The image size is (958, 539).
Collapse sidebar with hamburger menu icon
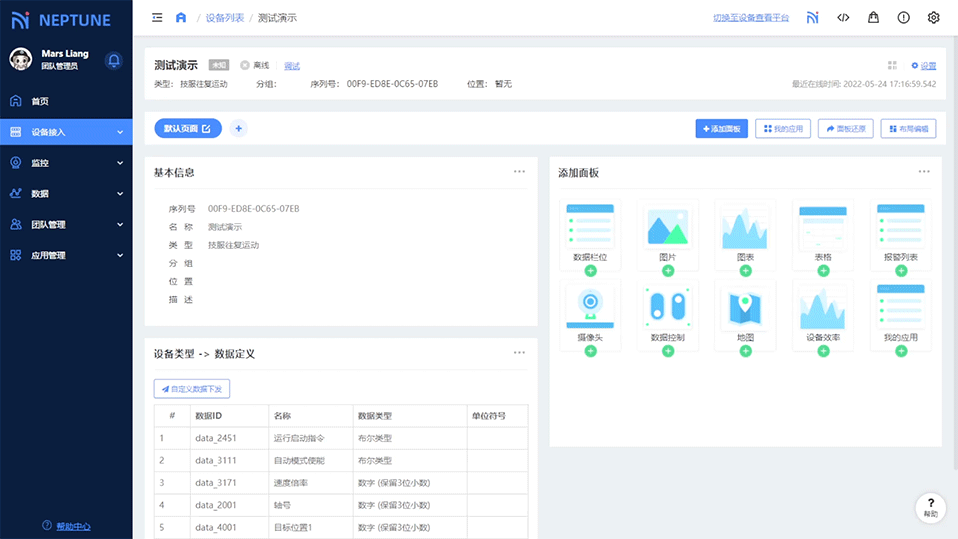[x=157, y=18]
